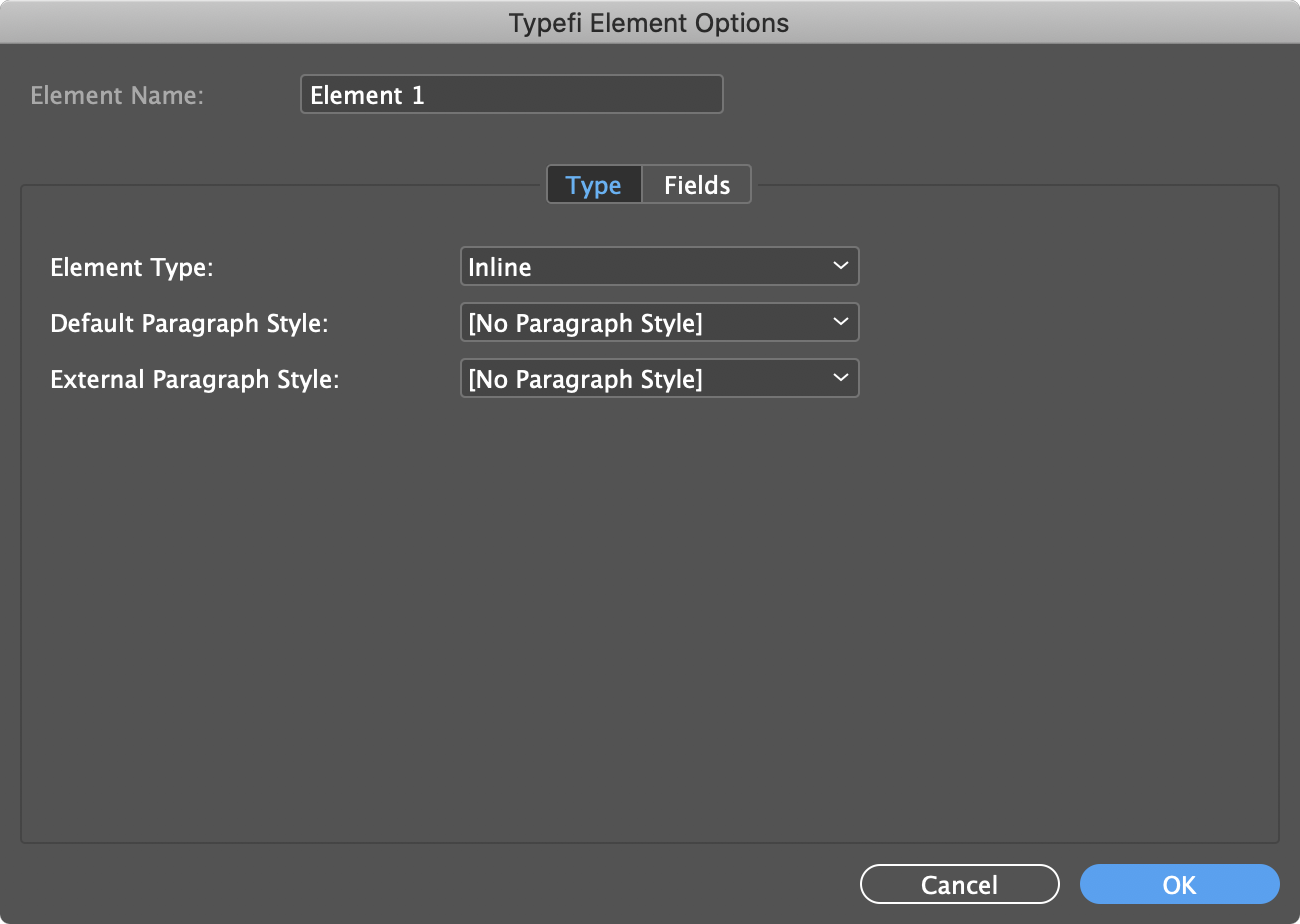1300x924 pixels.
Task: Click the 'Element Name:' label
Action: point(117,95)
